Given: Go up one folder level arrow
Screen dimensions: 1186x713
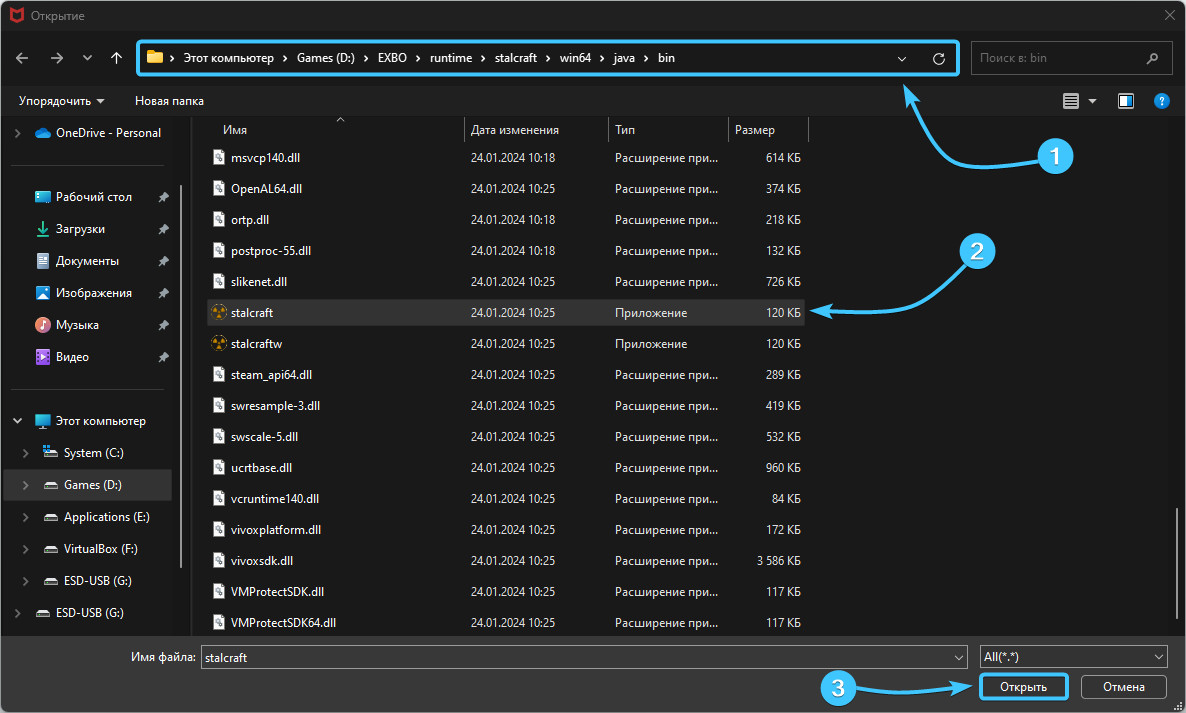Looking at the screenshot, I should click(117, 58).
